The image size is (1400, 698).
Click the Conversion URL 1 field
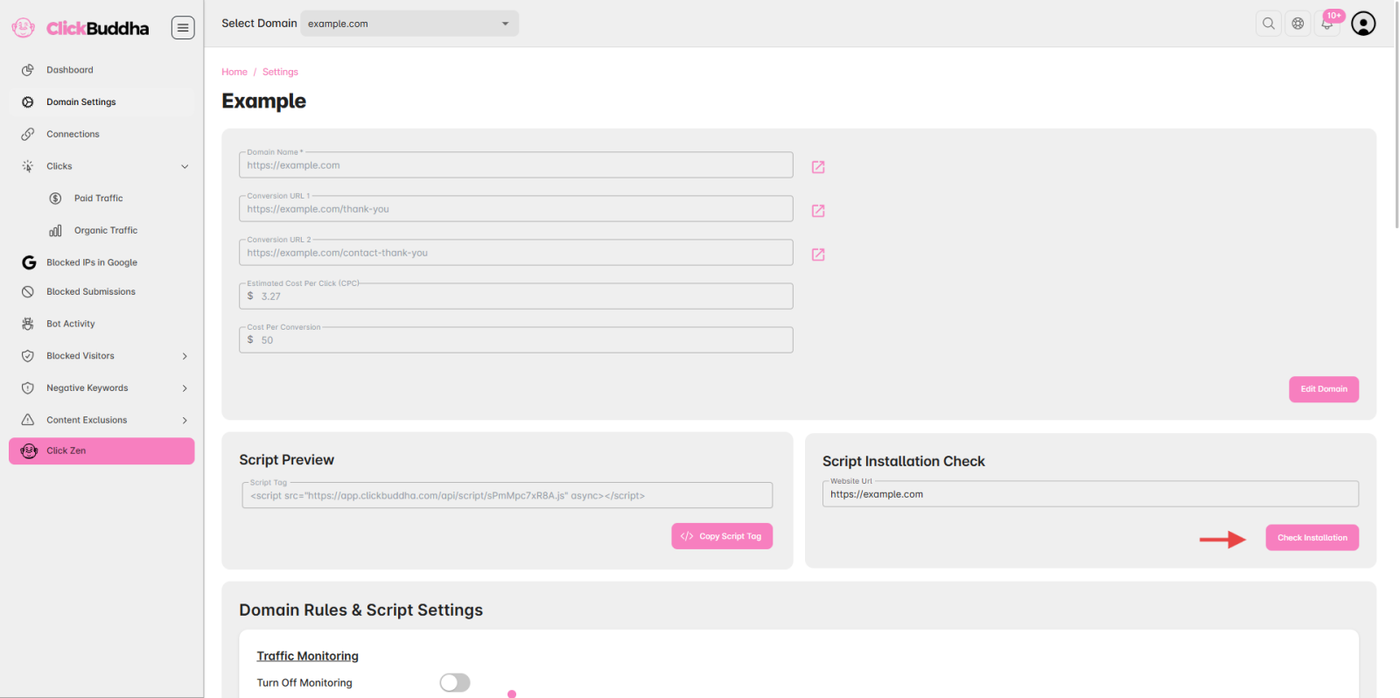point(516,209)
